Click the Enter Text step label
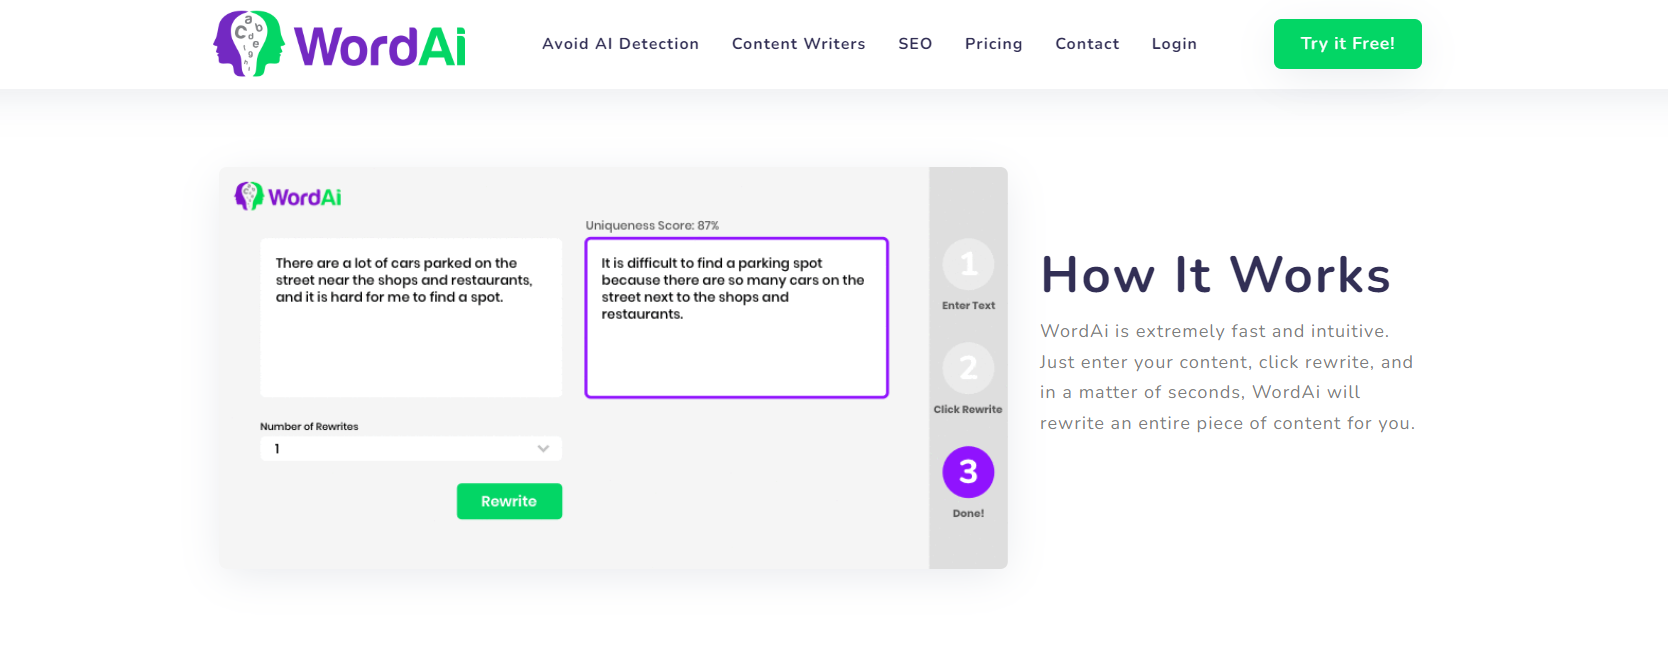The width and height of the screenshot is (1668, 659). (968, 306)
